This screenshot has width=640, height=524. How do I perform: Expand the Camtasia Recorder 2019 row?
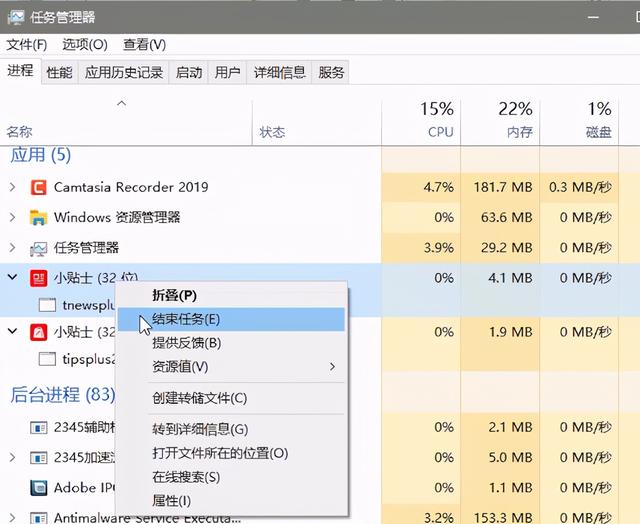coord(12,187)
